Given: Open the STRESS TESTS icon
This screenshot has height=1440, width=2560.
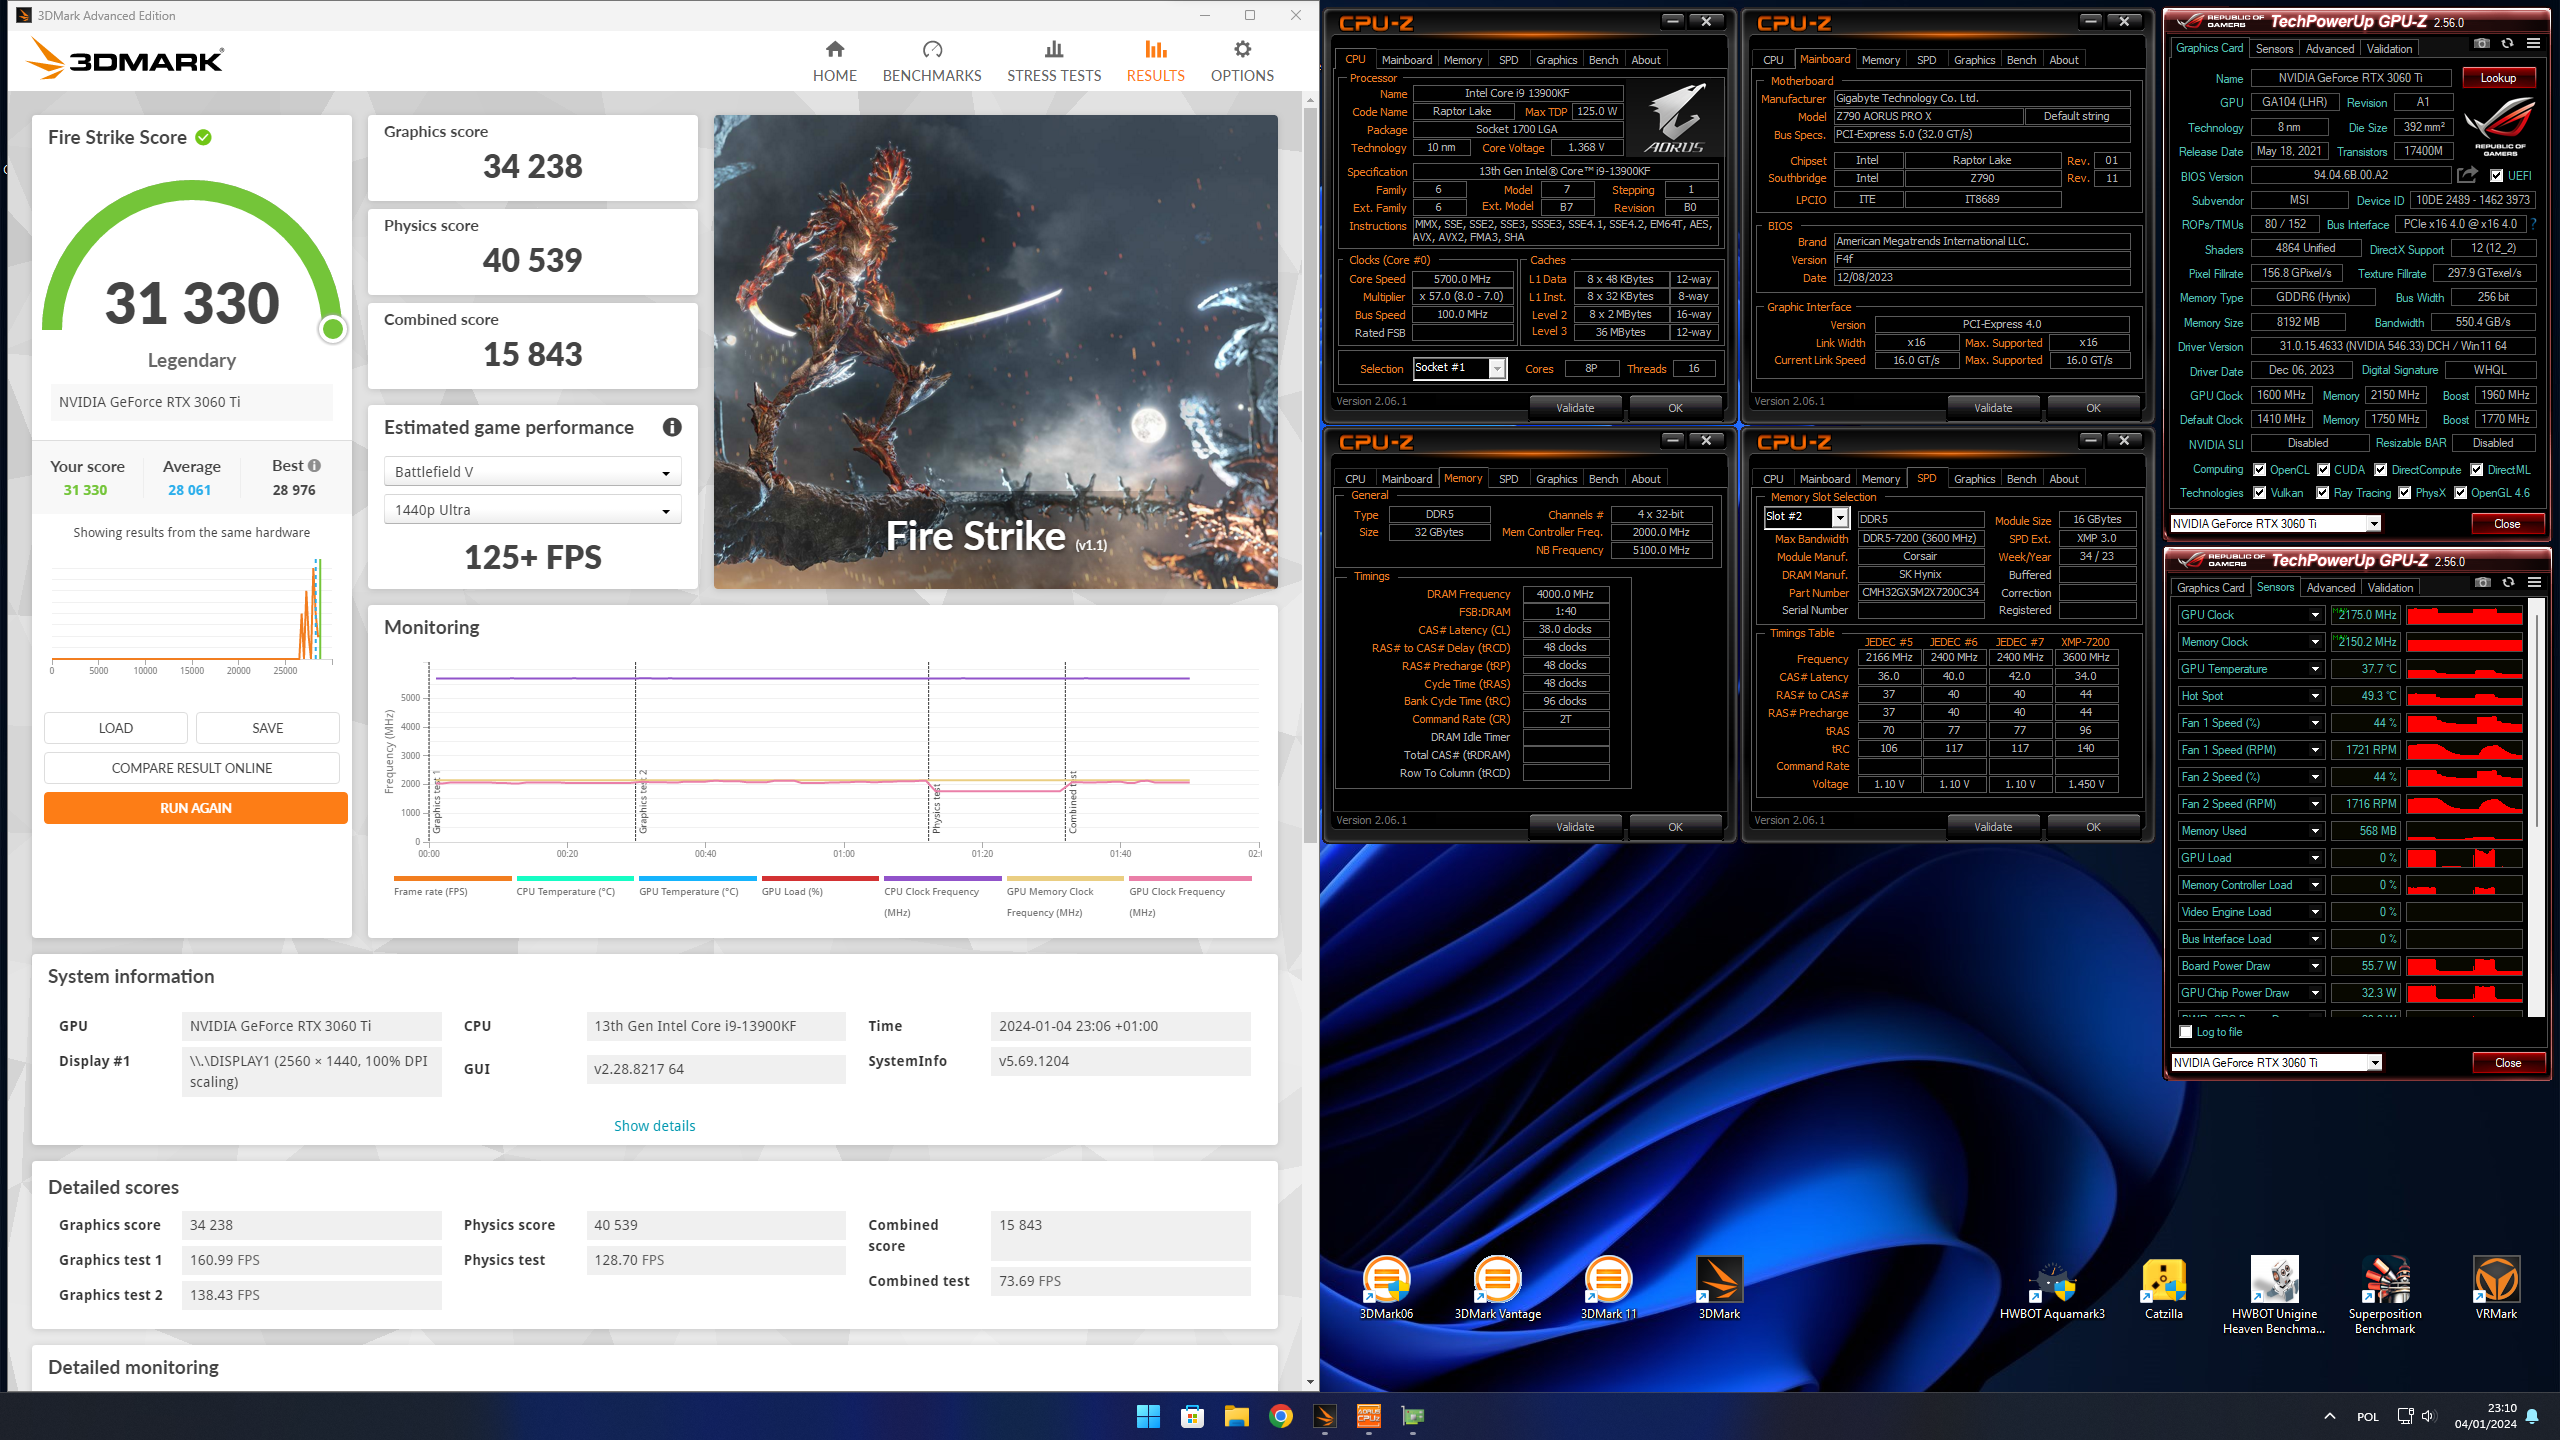Looking at the screenshot, I should coord(1054,49).
